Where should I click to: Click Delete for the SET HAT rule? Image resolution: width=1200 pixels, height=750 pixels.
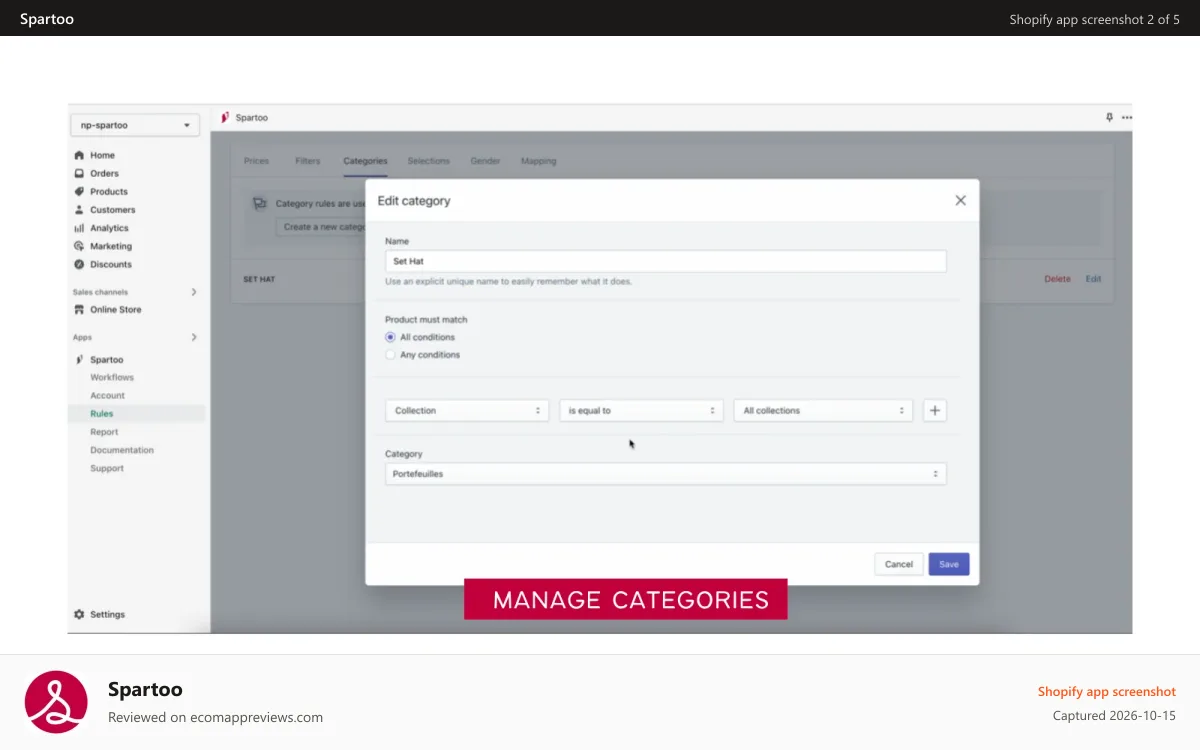(x=1057, y=279)
